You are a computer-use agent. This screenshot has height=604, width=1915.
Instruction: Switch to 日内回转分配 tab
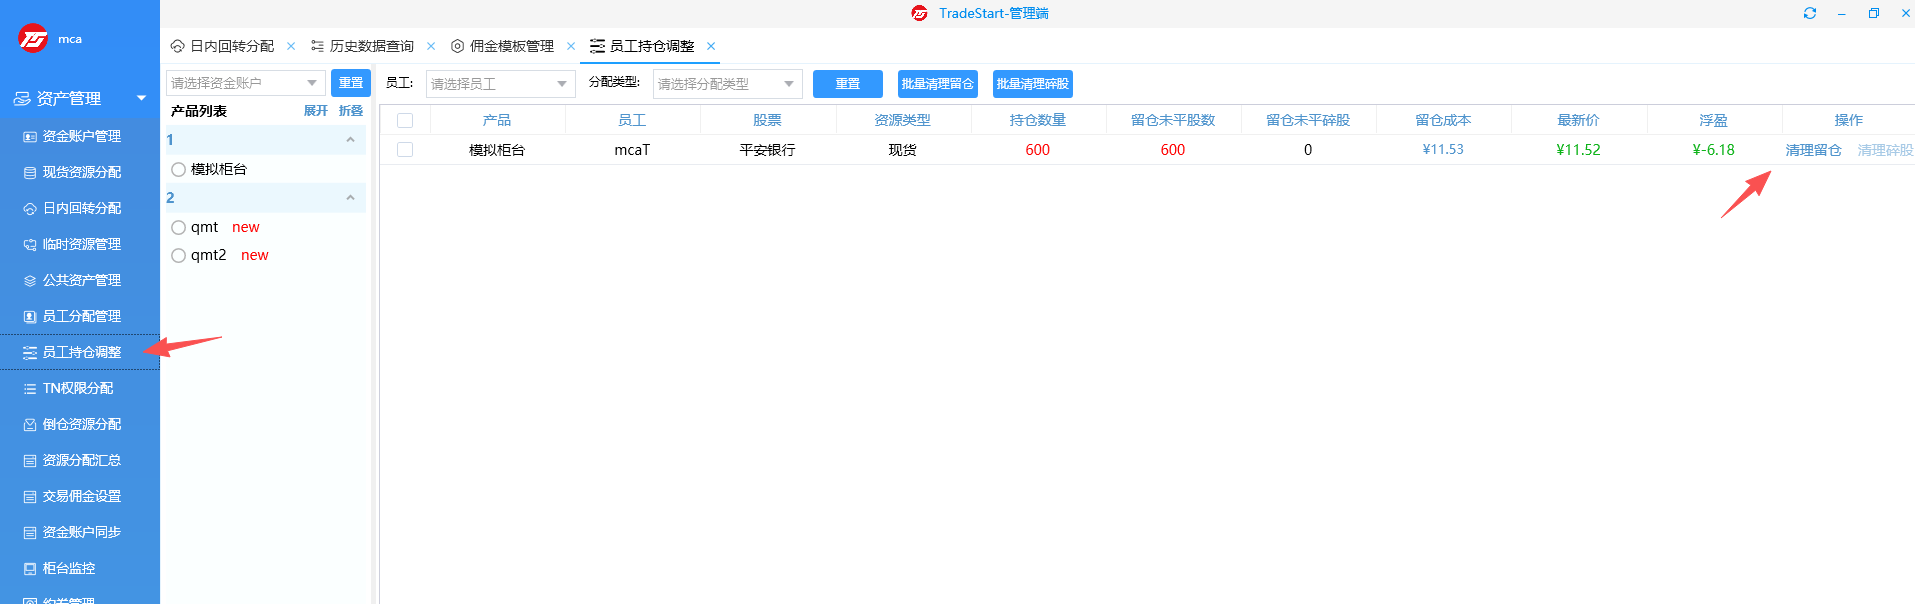coord(232,46)
